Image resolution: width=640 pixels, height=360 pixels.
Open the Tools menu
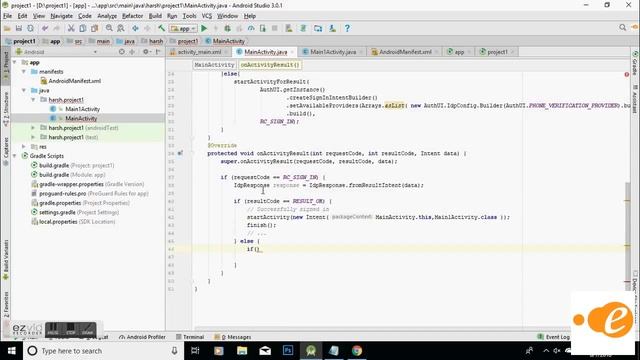(189, 16)
